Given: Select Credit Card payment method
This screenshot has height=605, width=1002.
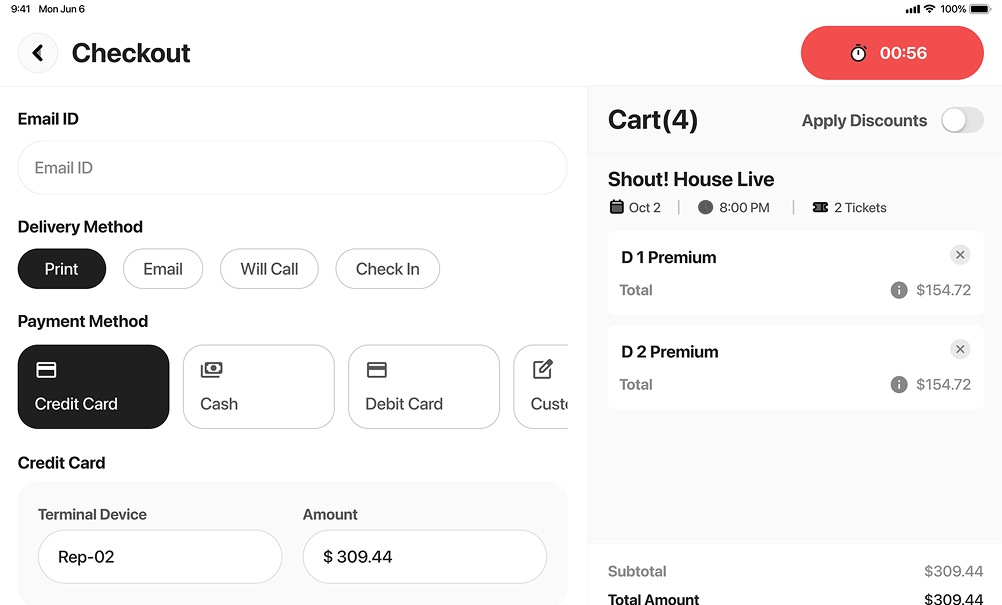Looking at the screenshot, I should [93, 387].
